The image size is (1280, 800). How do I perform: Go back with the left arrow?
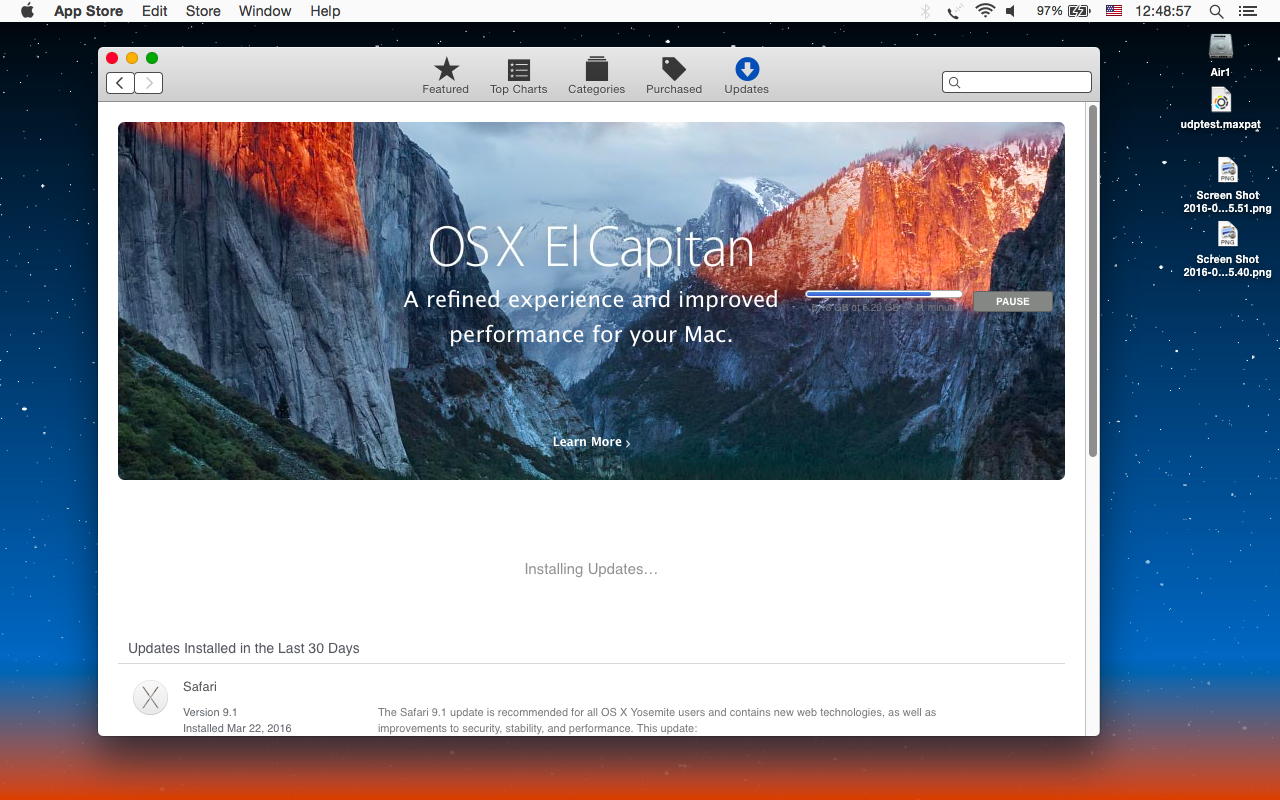(120, 83)
